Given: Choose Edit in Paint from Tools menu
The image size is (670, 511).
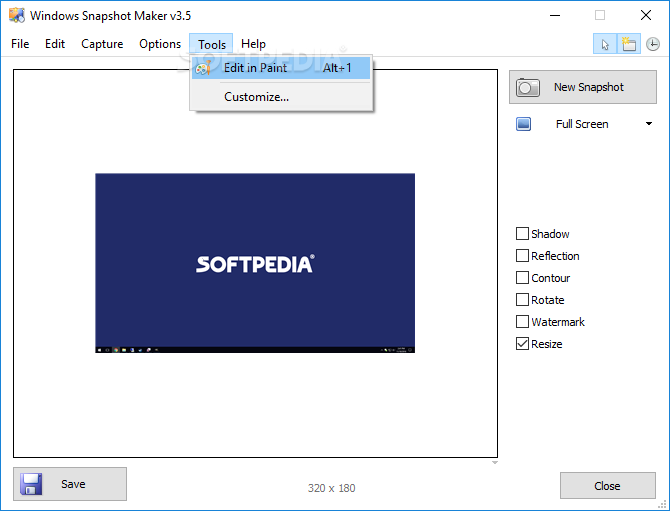Looking at the screenshot, I should [x=281, y=68].
